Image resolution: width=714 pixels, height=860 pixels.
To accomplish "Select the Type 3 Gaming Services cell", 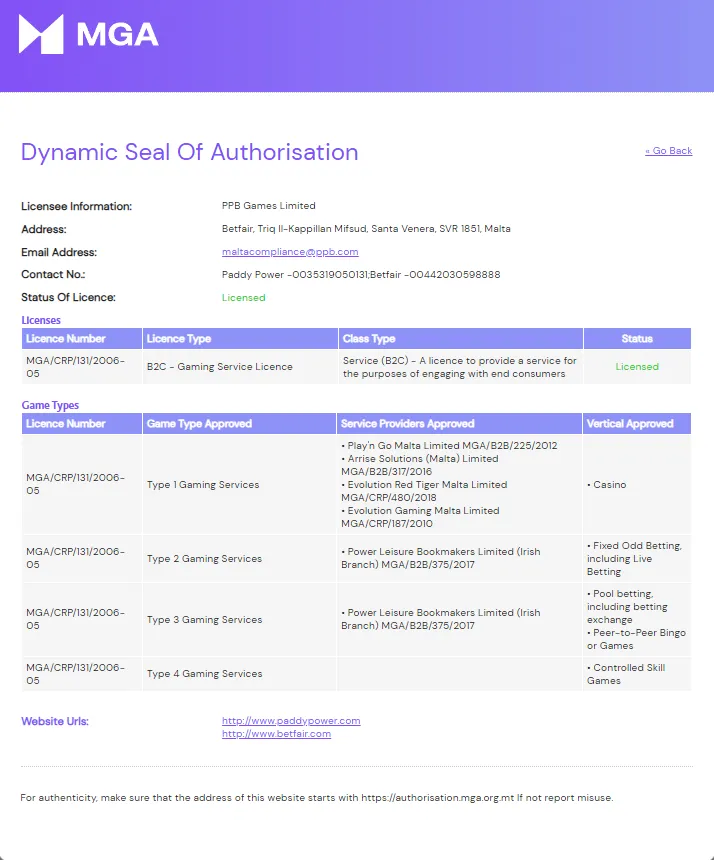I will click(x=204, y=620).
